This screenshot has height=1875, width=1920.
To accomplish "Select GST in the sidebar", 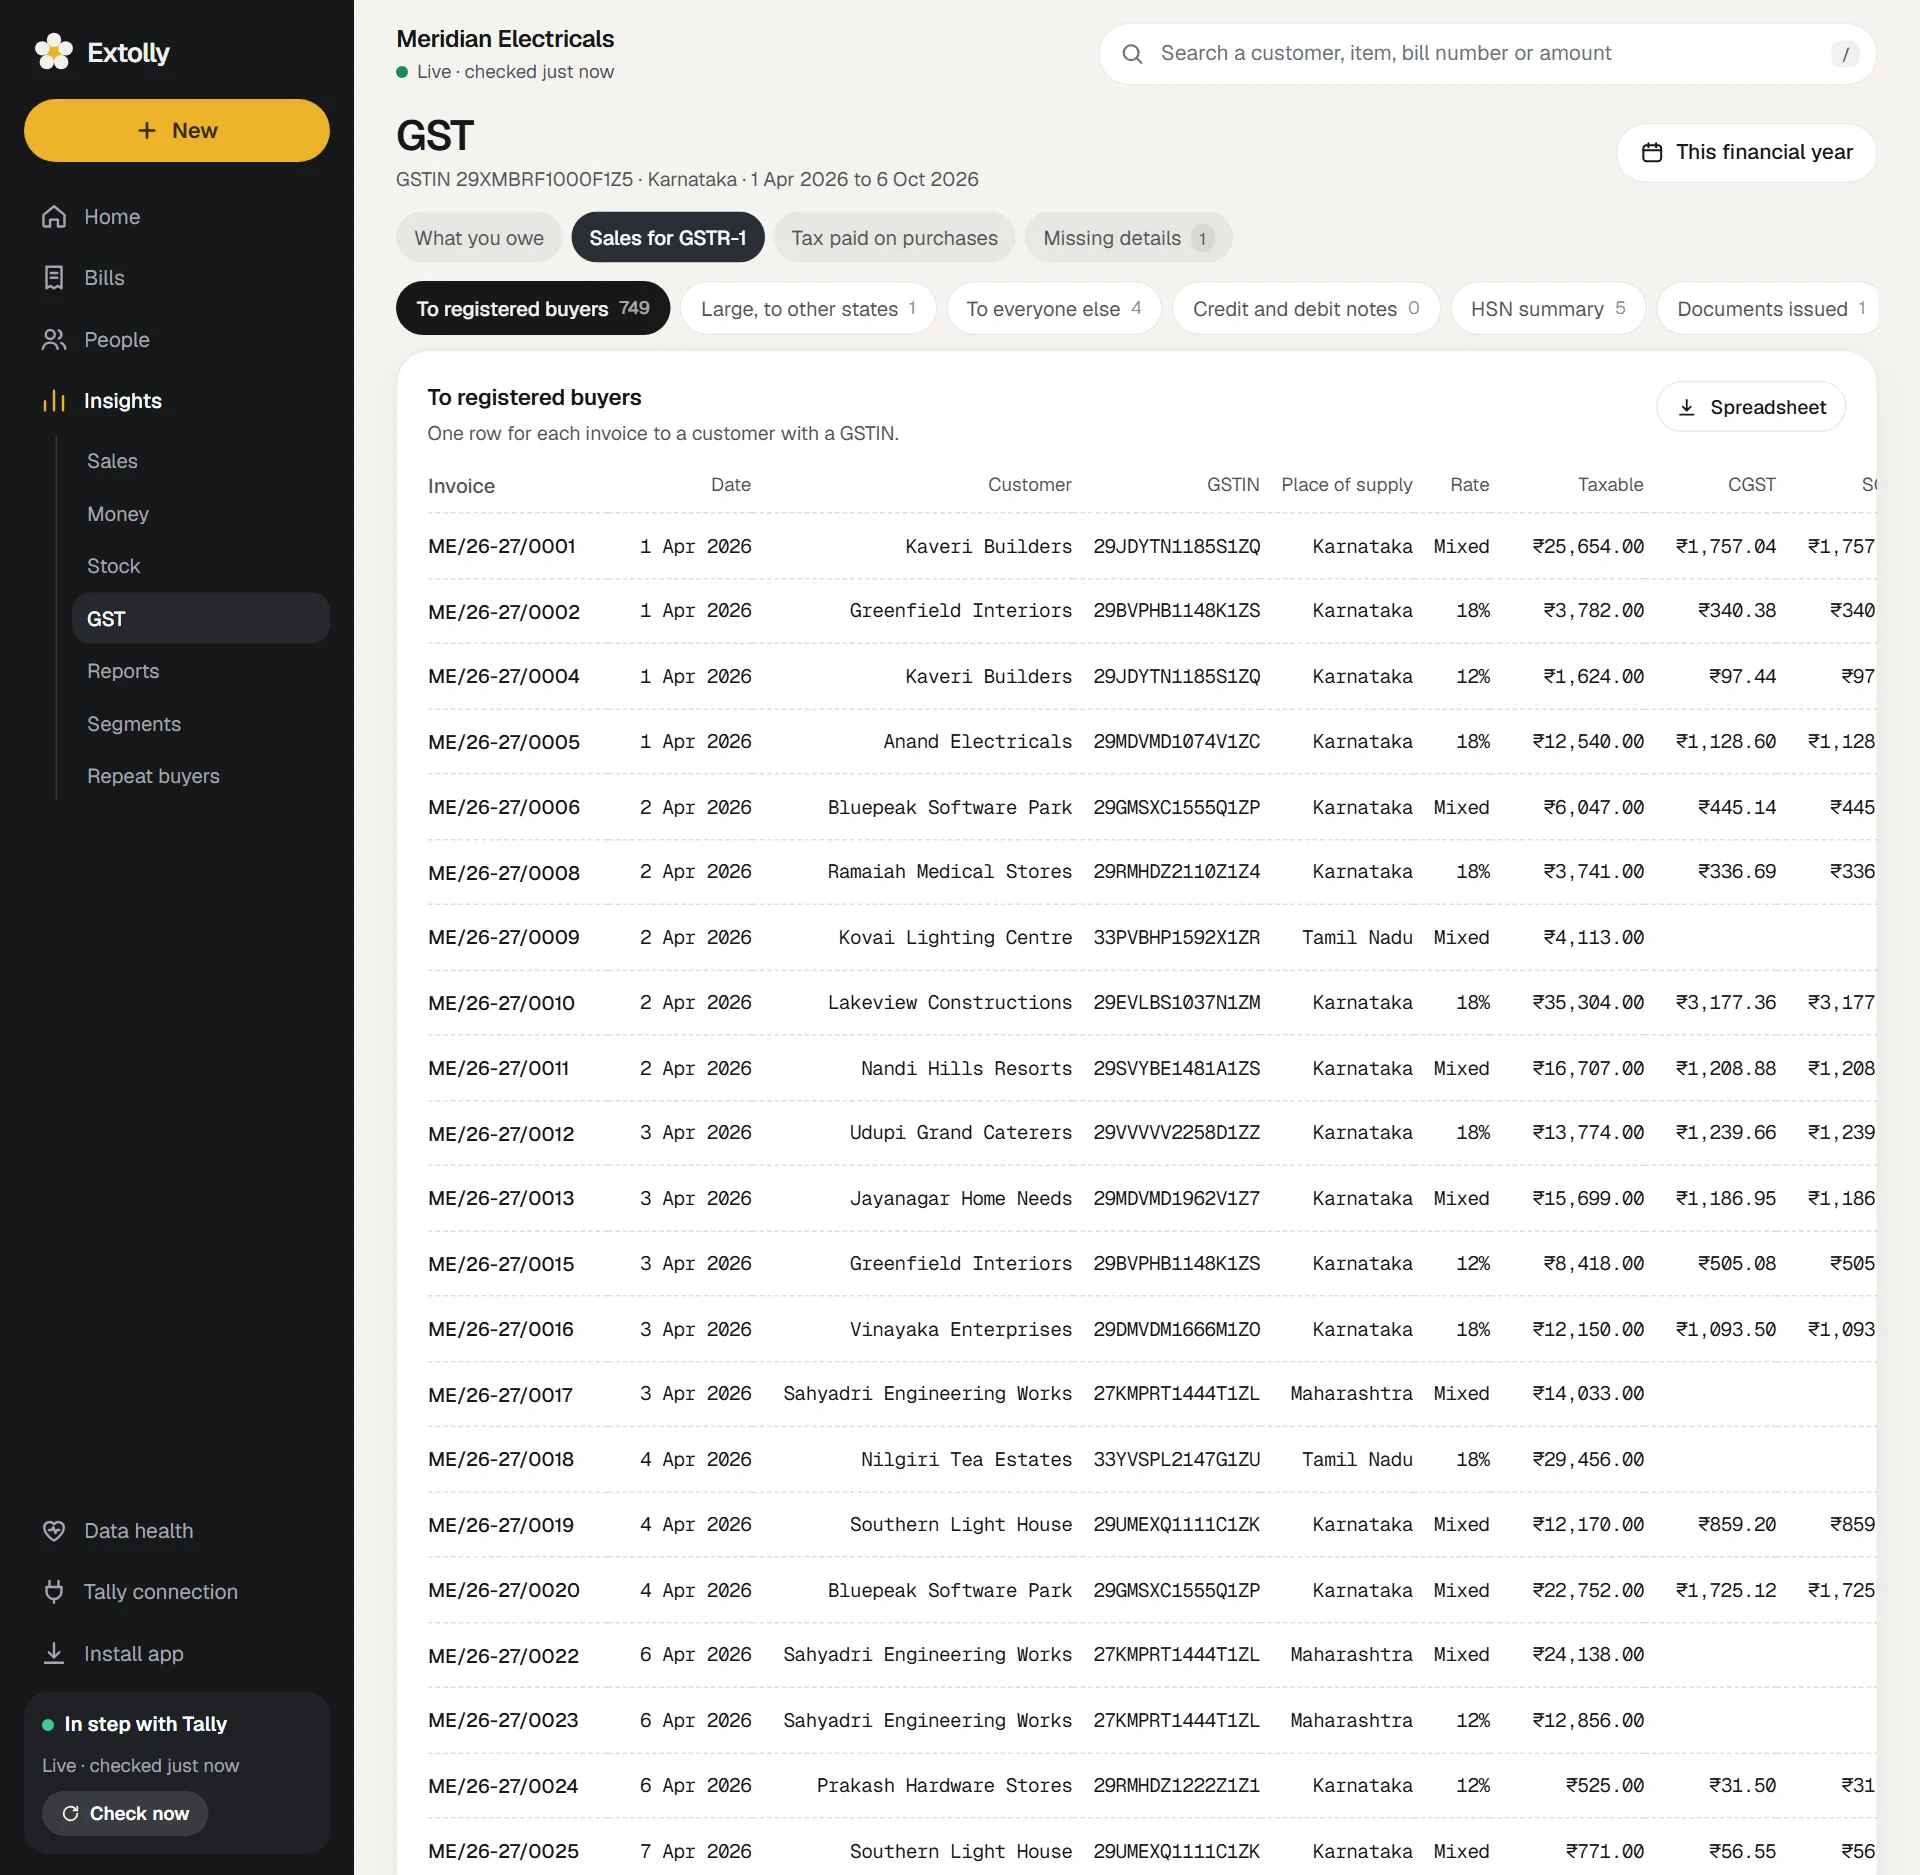I will click(201, 618).
